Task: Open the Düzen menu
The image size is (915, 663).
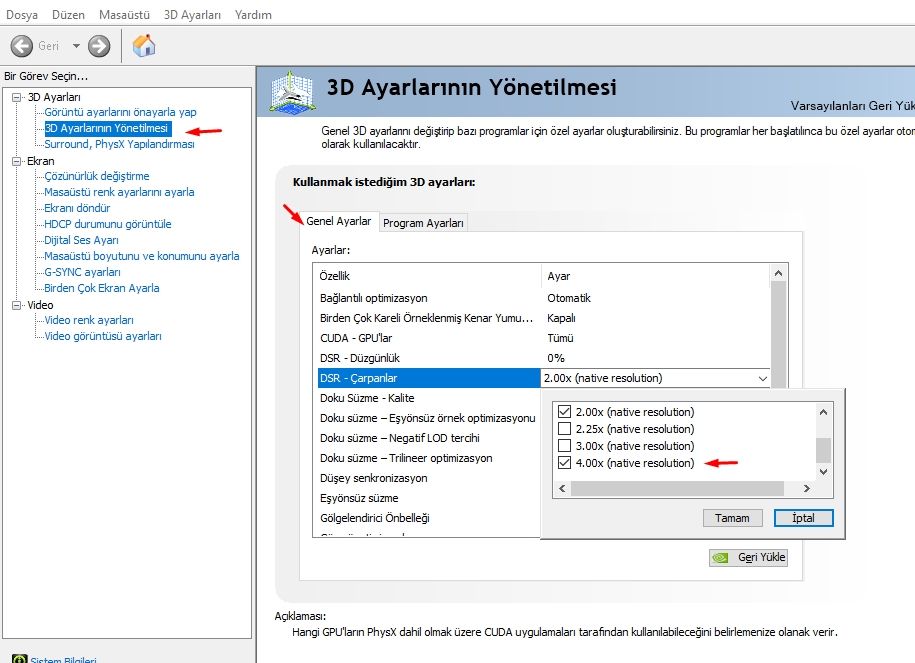Action: [x=68, y=15]
